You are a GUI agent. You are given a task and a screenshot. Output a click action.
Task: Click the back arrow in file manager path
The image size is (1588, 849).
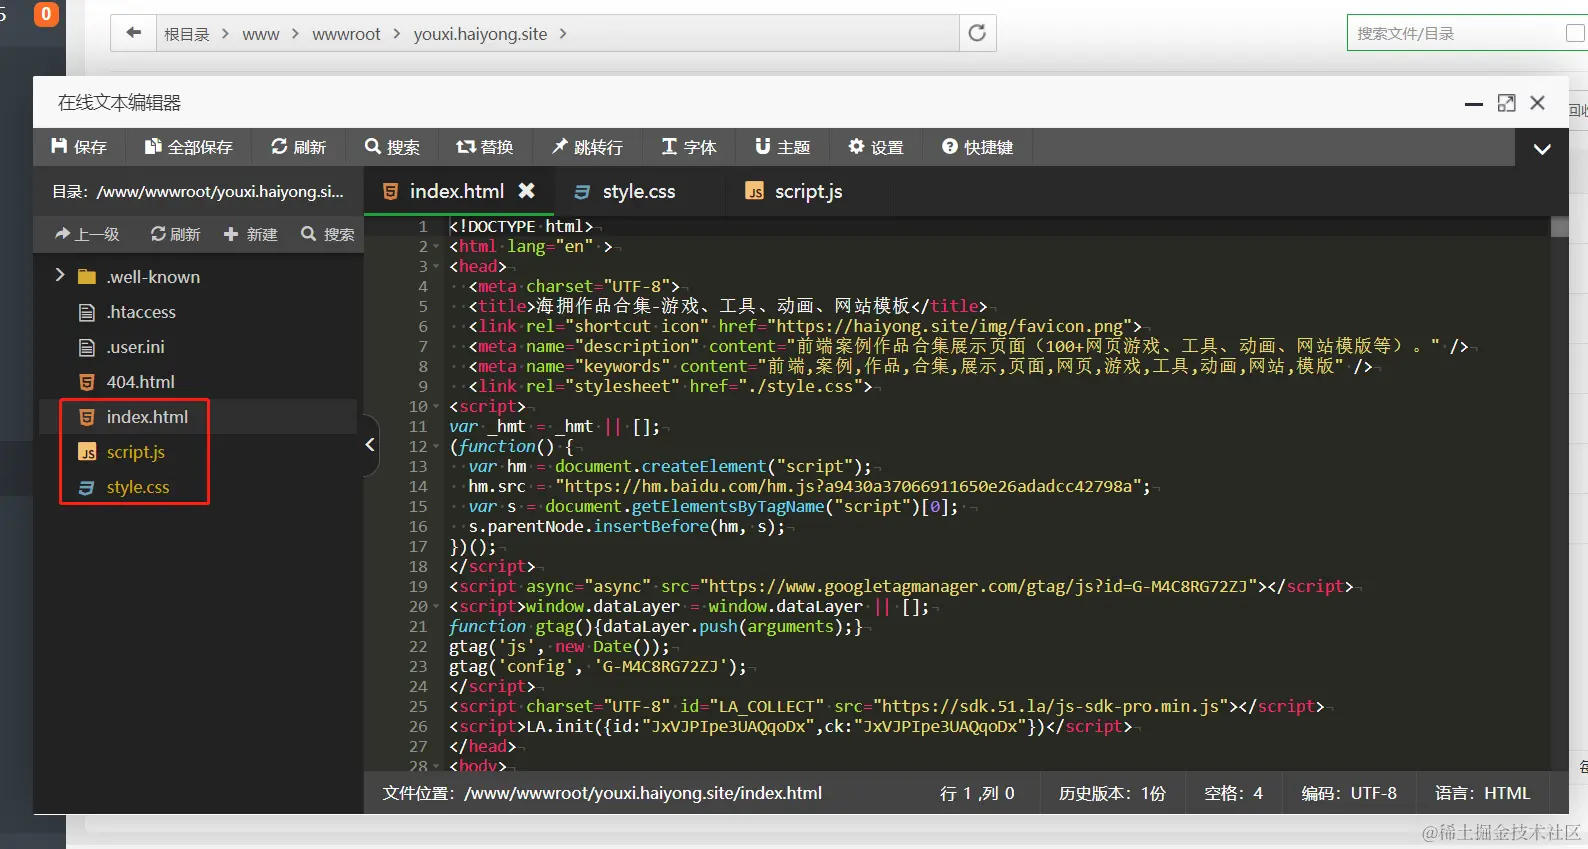coord(134,33)
